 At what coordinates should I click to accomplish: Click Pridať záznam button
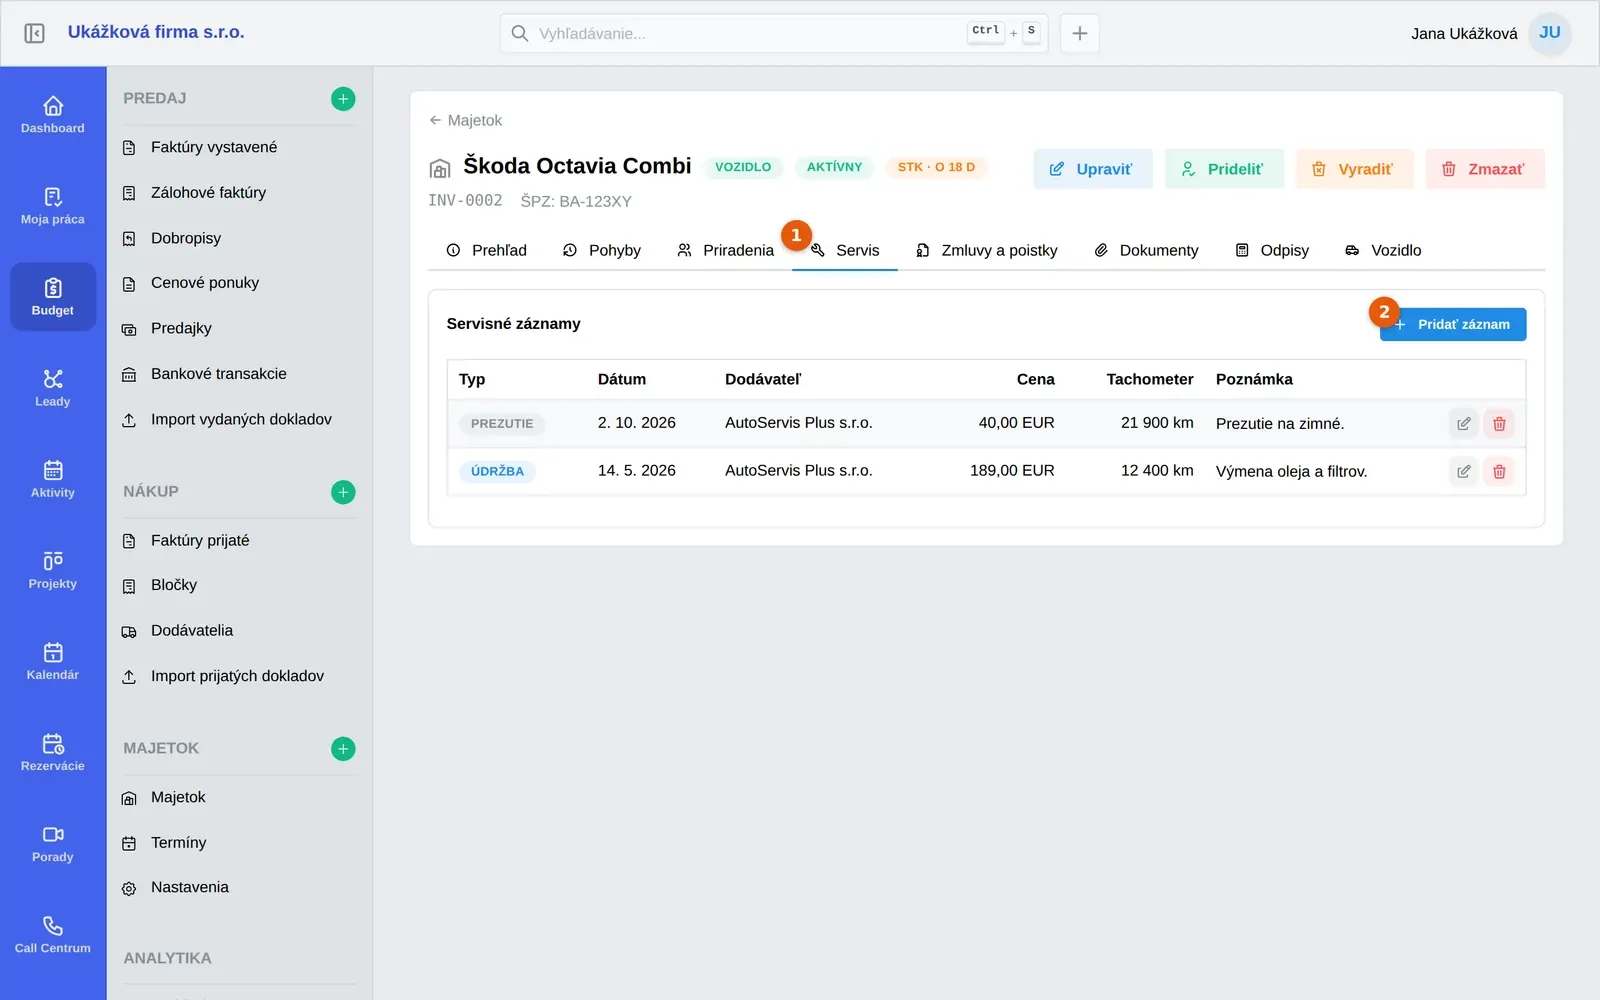pyautogui.click(x=1453, y=324)
